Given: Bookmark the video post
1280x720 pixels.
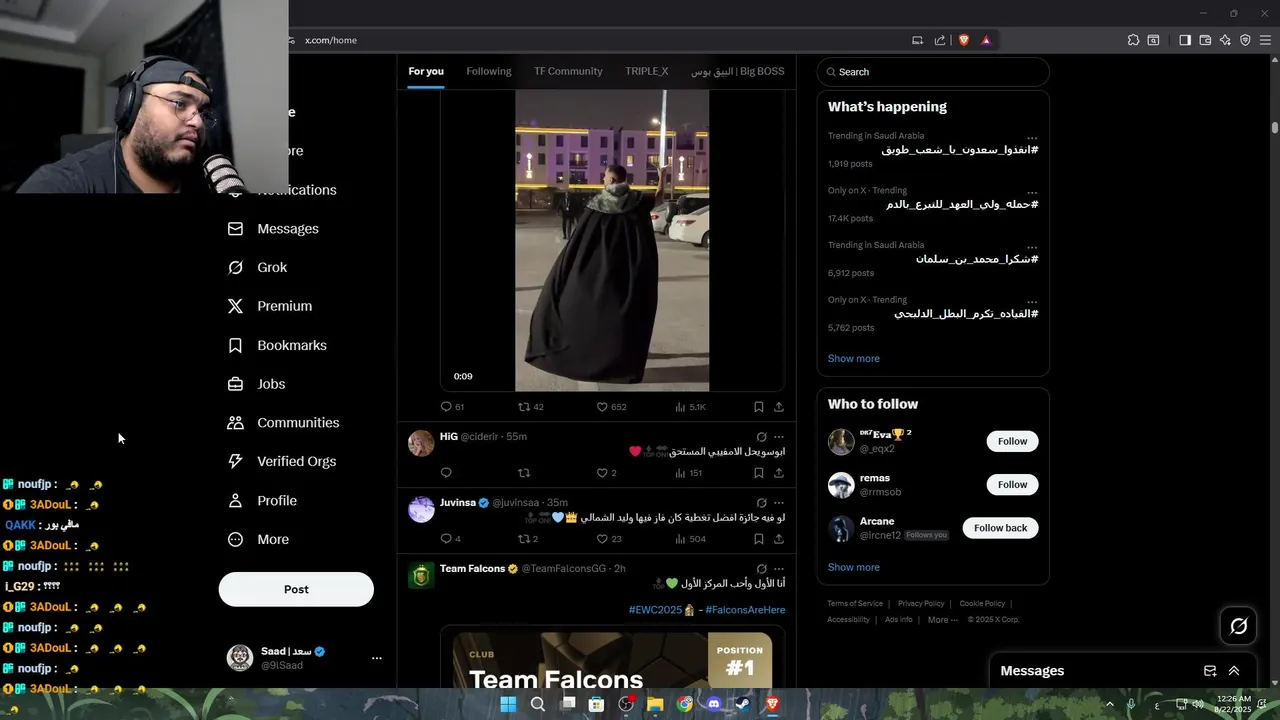Looking at the screenshot, I should click(x=758, y=407).
